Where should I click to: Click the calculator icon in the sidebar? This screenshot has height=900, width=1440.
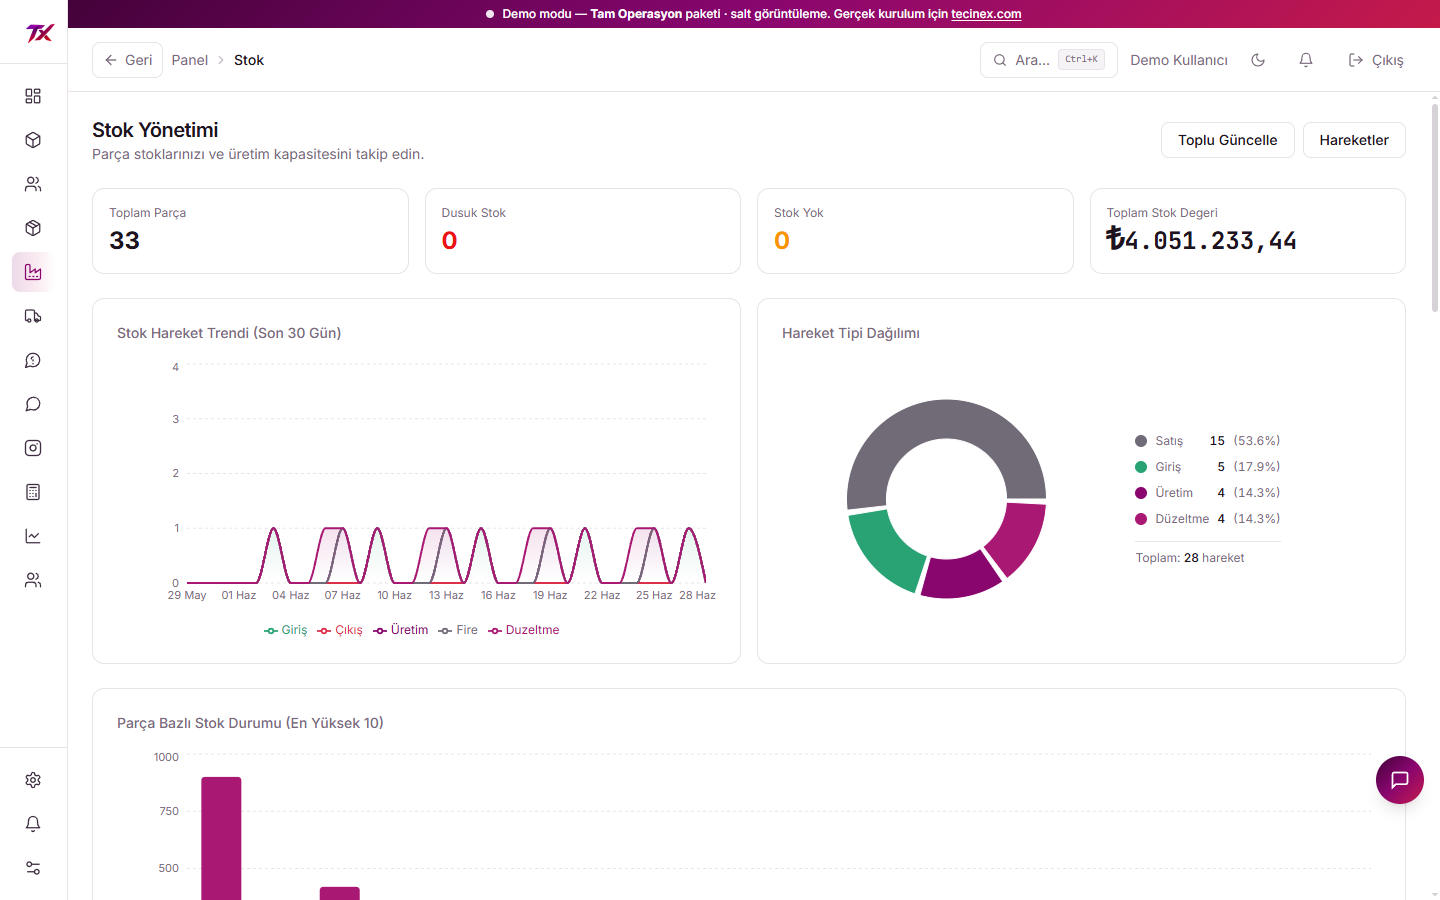(33, 492)
